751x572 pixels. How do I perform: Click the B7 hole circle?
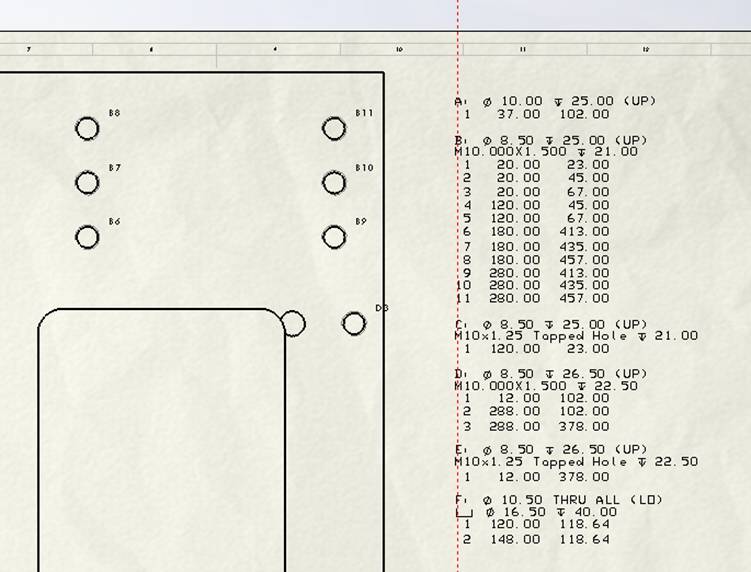[x=87, y=182]
